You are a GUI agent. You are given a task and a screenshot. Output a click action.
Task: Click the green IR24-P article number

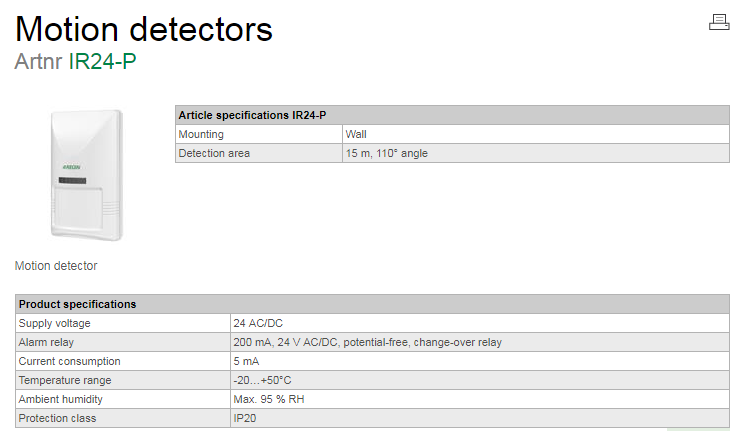pyautogui.click(x=102, y=61)
